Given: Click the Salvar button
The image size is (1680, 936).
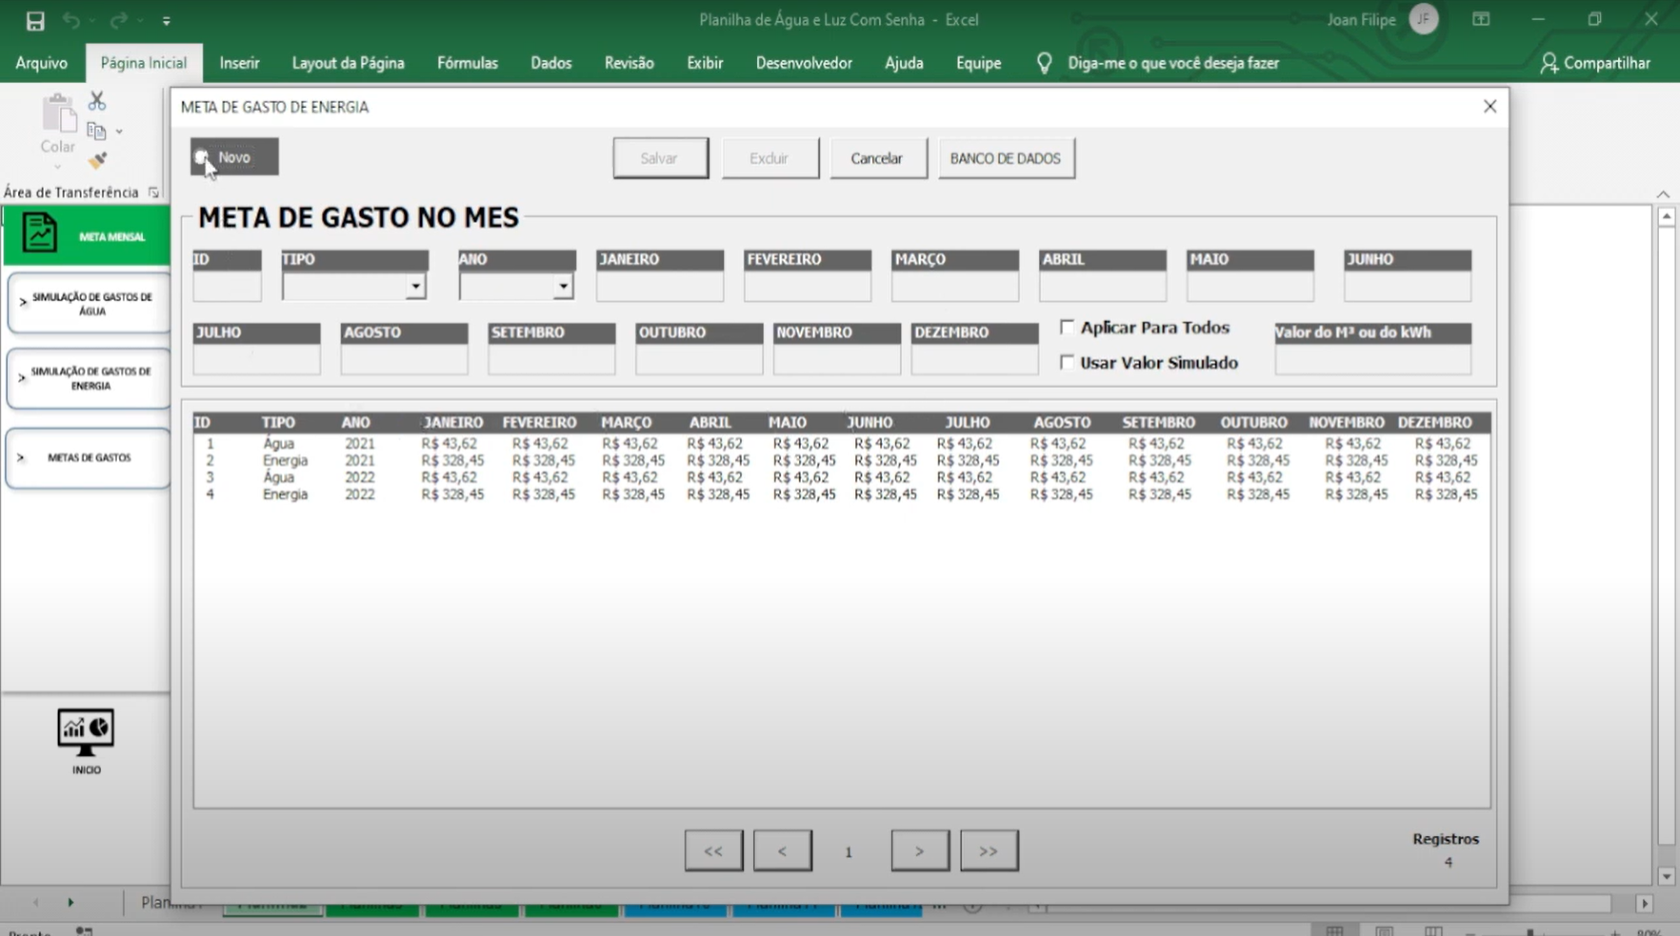Looking at the screenshot, I should [x=660, y=158].
